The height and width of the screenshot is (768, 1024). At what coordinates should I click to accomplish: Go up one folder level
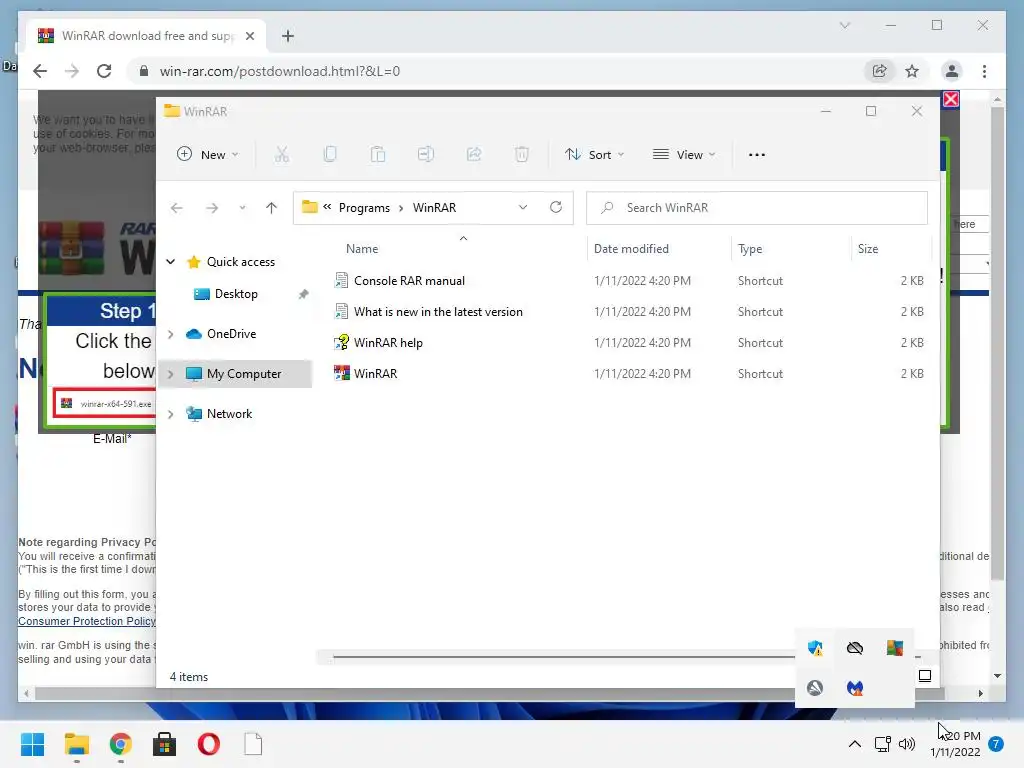(x=271, y=208)
